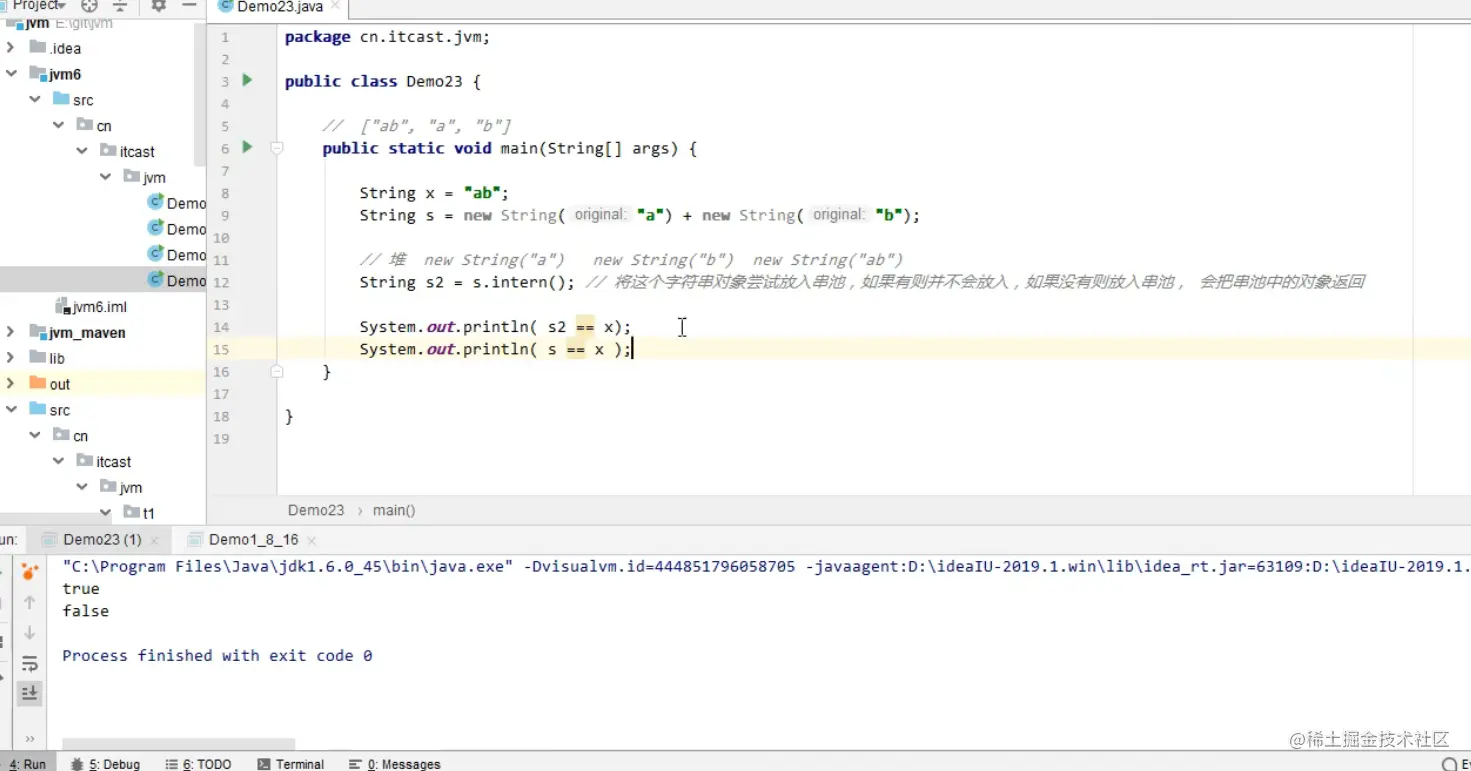Viewport: 1471px width, 771px height.
Task: Click the down-arrow icon in Run console
Action: tap(29, 632)
